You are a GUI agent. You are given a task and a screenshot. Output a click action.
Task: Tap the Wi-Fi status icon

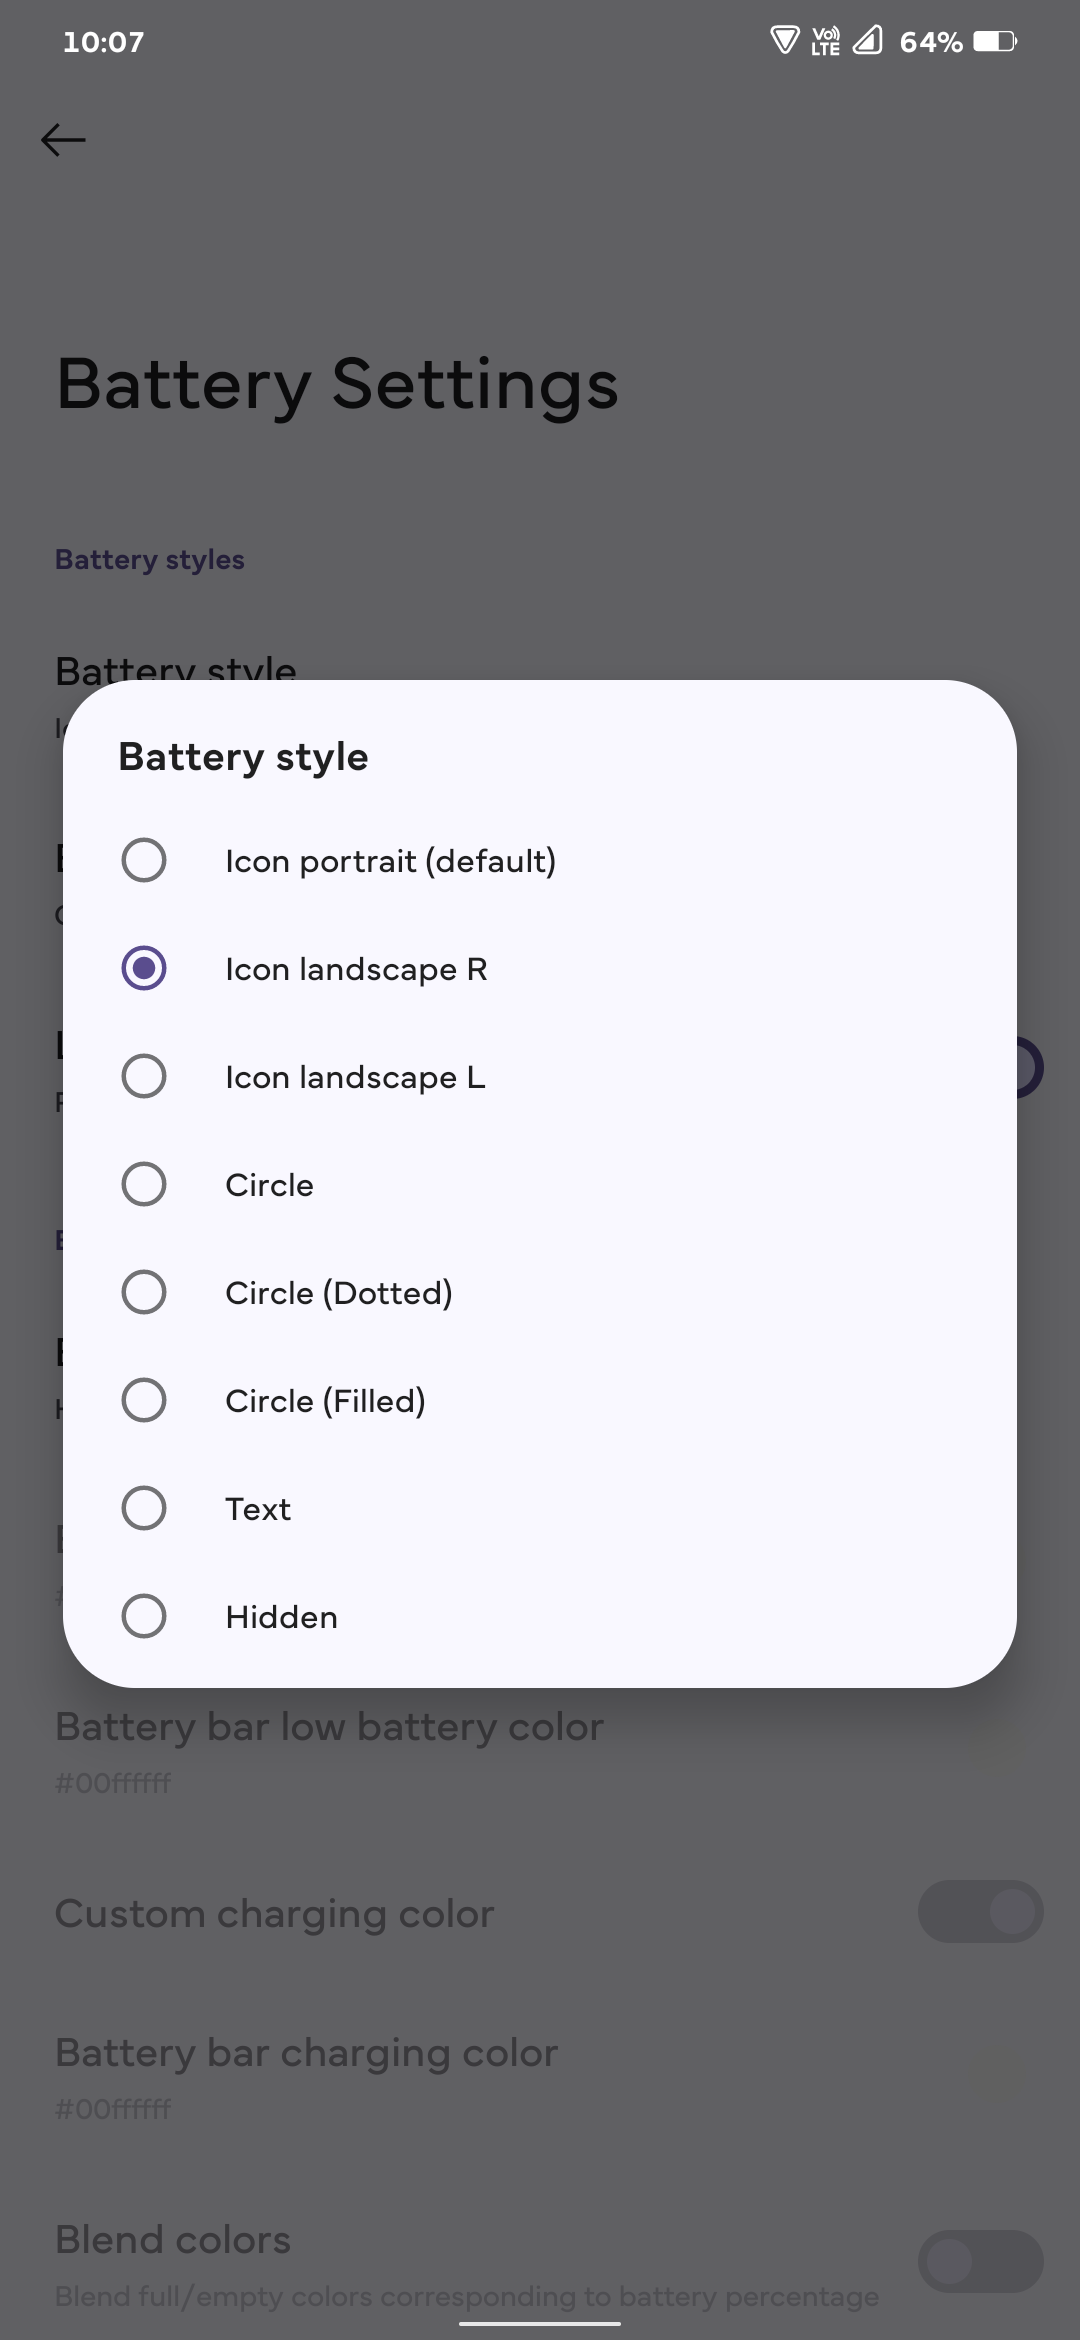[785, 41]
